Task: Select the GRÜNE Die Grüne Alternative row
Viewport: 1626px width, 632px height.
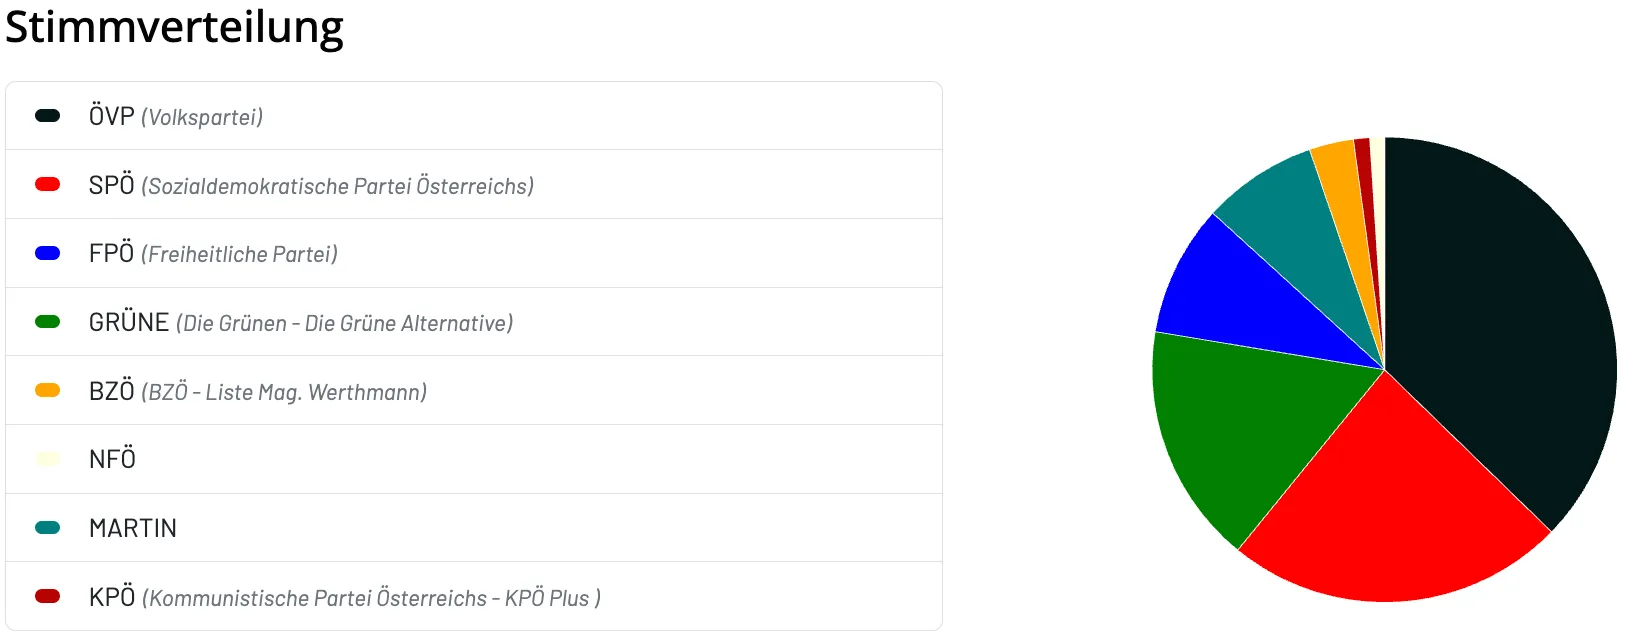Action: [474, 322]
